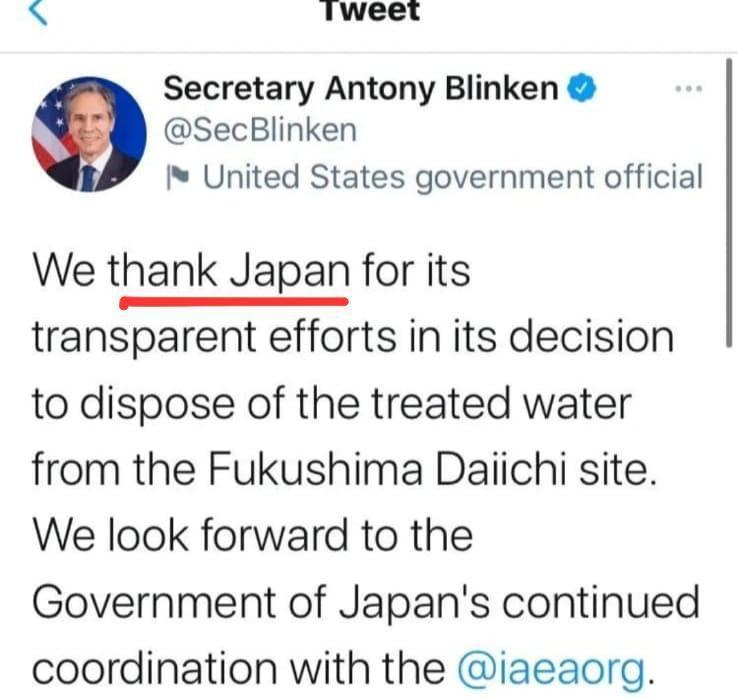Image resolution: width=738 pixels, height=698 pixels.
Task: Open profile via Secretary Antony Blinken name
Action: click(x=361, y=88)
